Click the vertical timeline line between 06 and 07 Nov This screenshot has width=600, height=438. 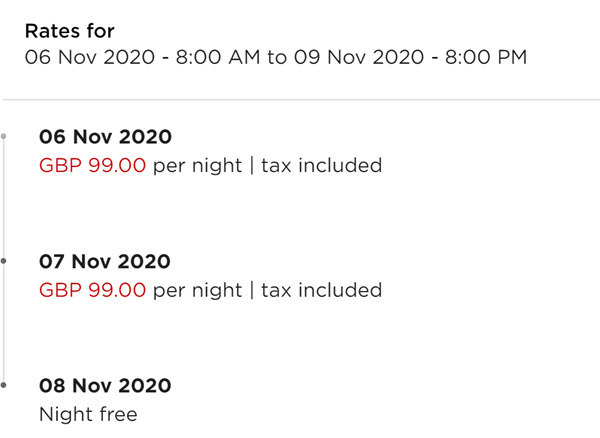pyautogui.click(x=4, y=199)
